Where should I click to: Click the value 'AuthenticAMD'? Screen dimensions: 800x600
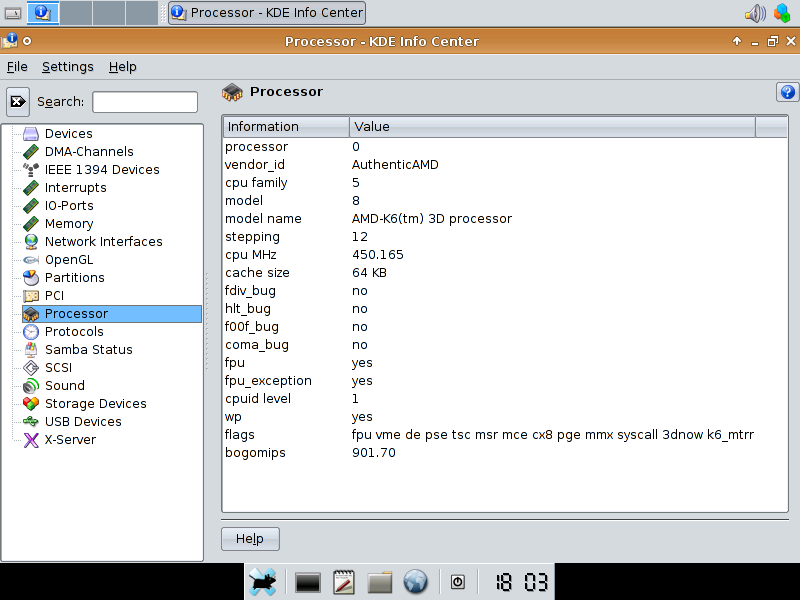pyautogui.click(x=395, y=165)
